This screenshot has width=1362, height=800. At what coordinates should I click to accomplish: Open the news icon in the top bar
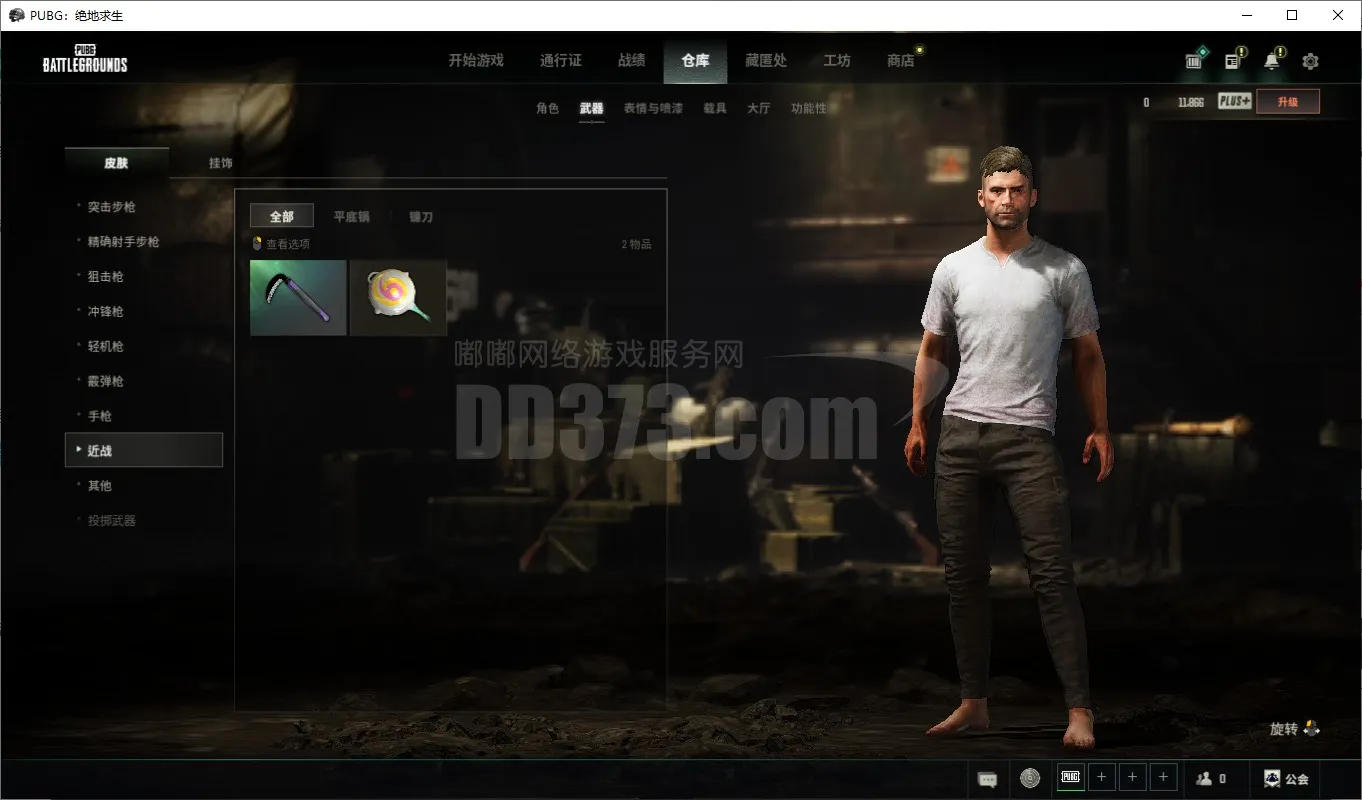pyautogui.click(x=1233, y=60)
